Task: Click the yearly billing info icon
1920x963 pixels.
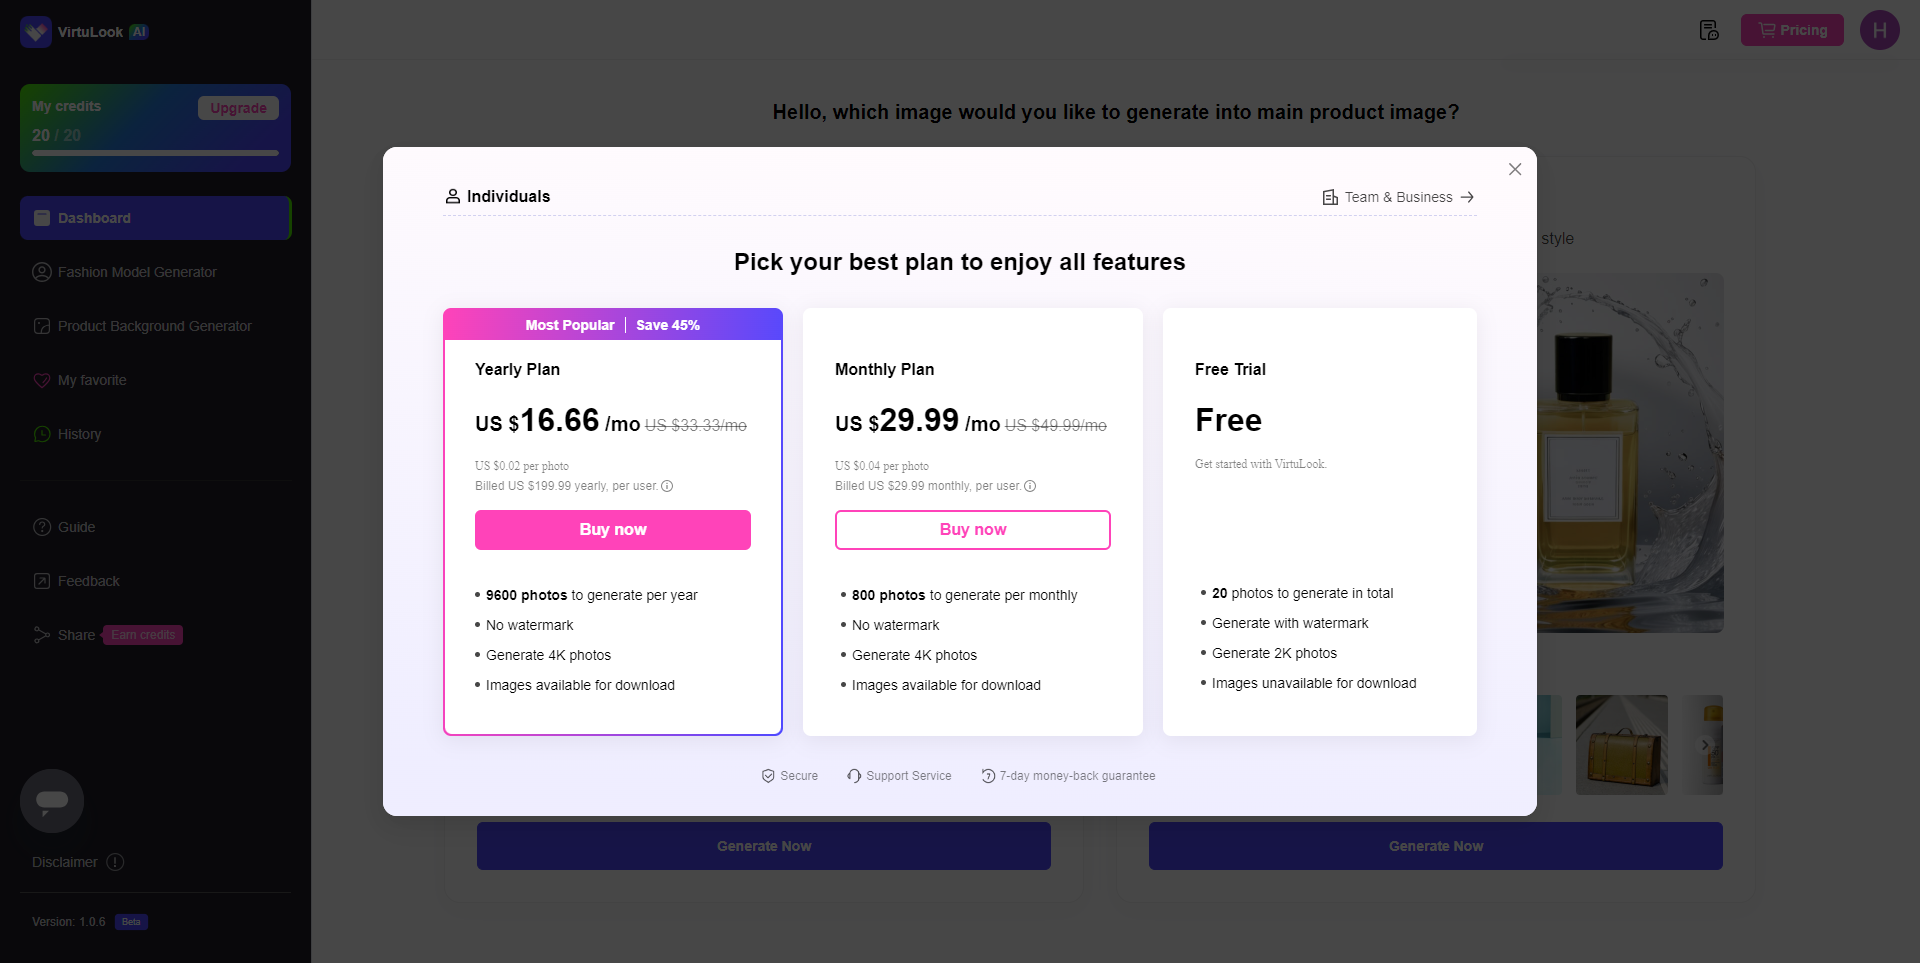Action: point(667,486)
